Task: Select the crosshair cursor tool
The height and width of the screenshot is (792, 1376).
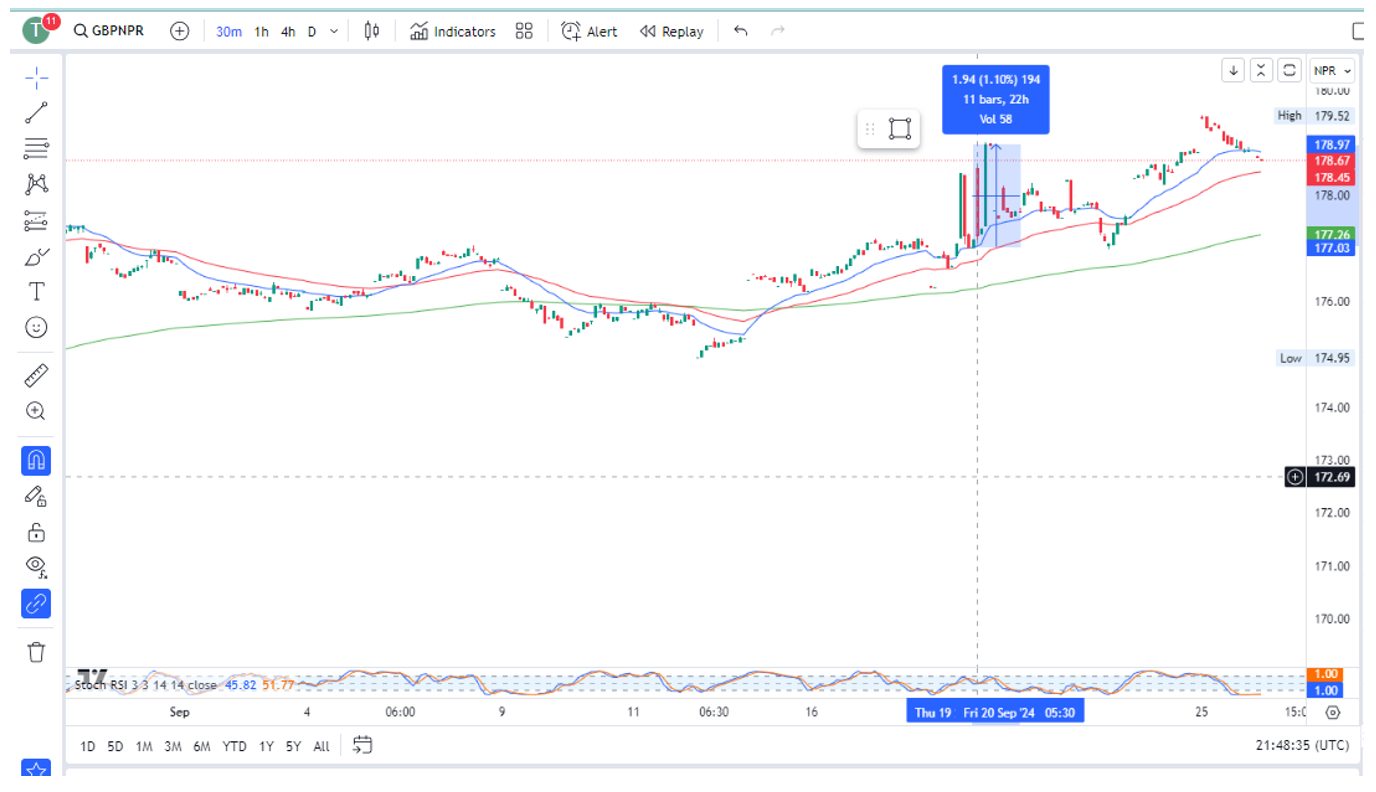Action: (x=36, y=77)
